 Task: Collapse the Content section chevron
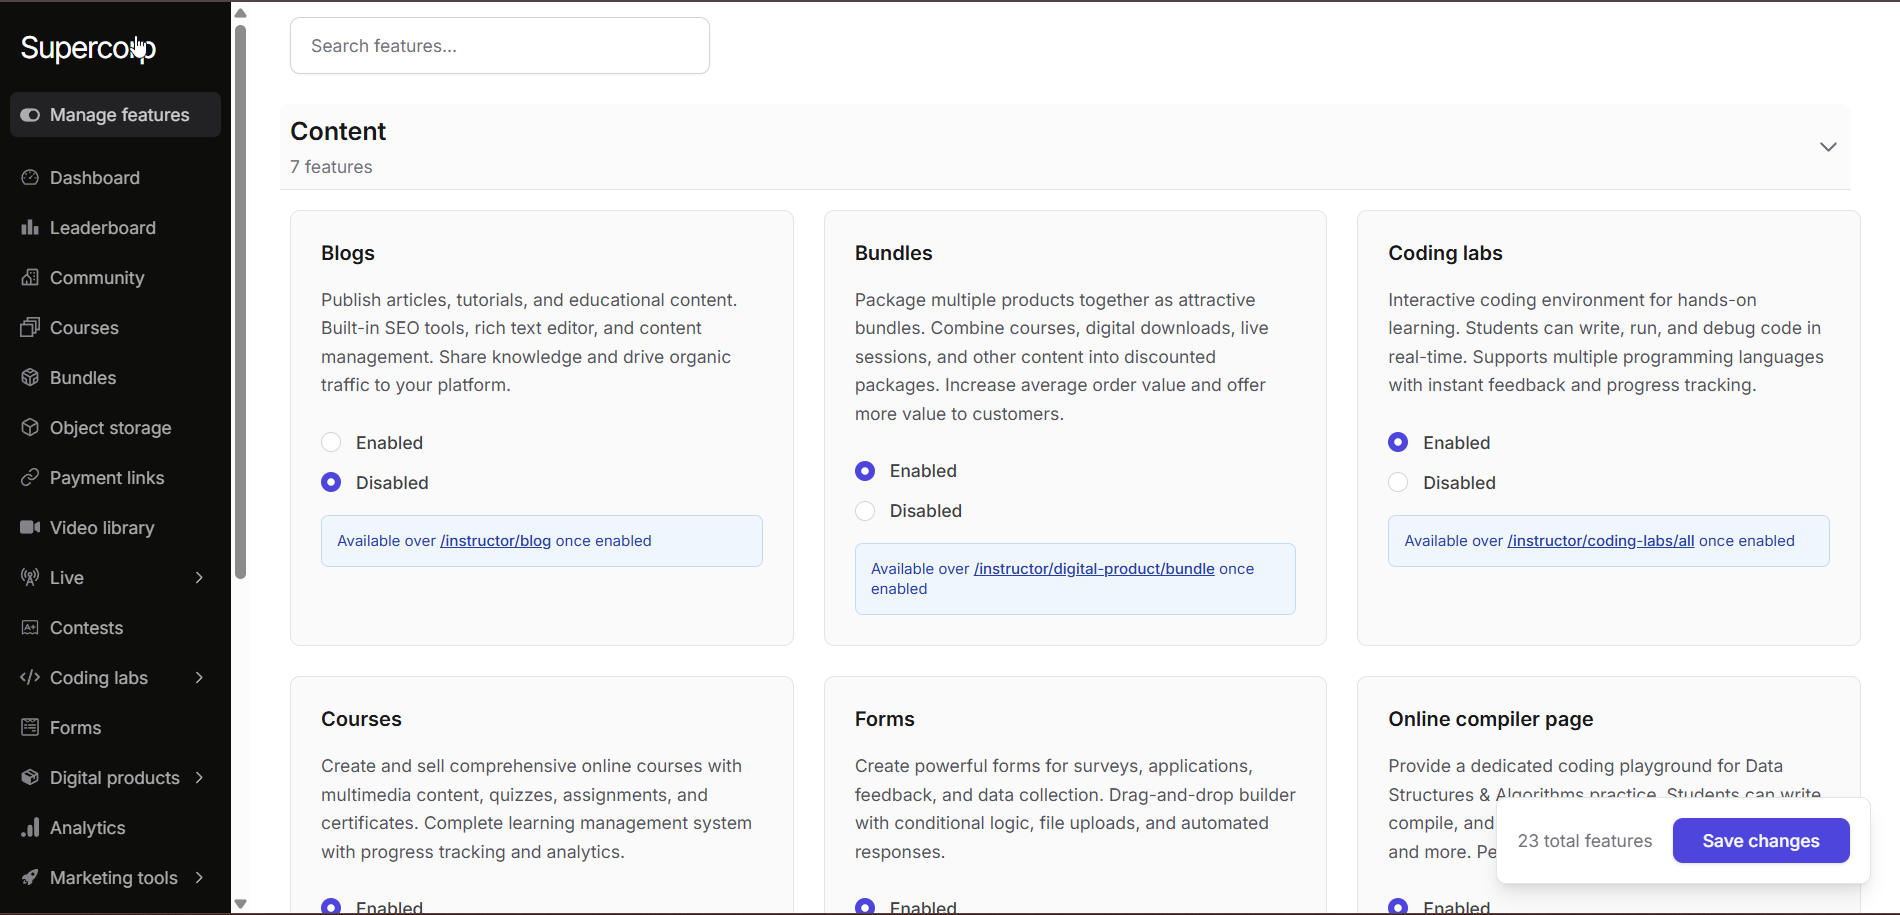click(1828, 147)
